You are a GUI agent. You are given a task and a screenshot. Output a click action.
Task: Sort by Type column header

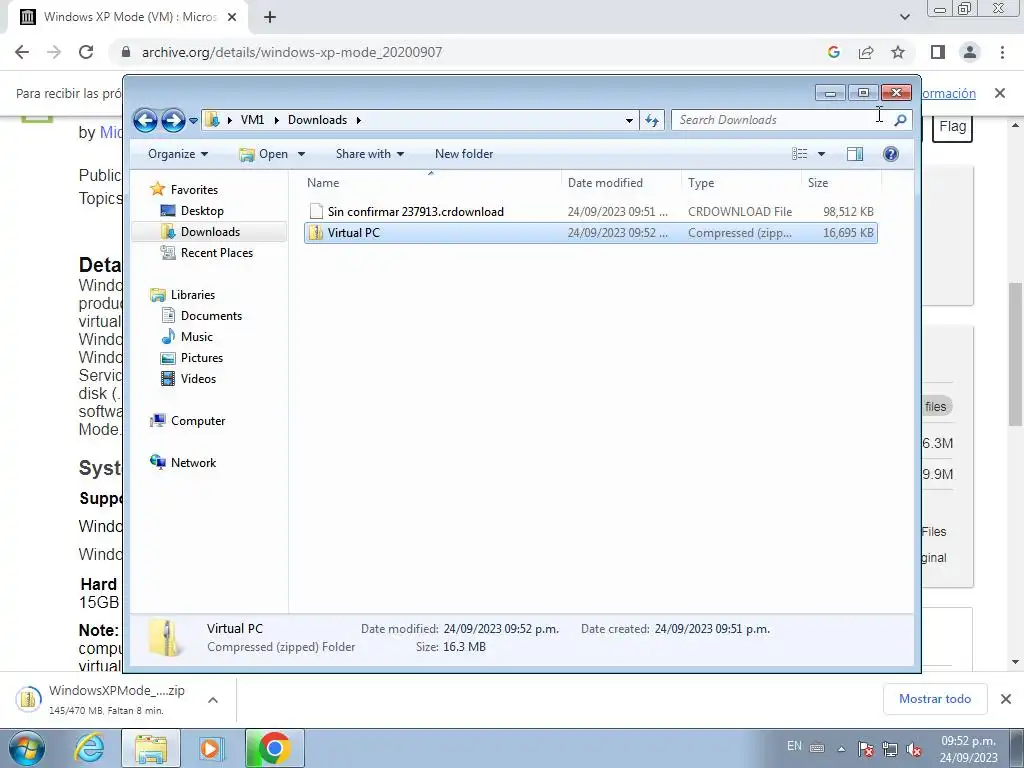pos(741,183)
